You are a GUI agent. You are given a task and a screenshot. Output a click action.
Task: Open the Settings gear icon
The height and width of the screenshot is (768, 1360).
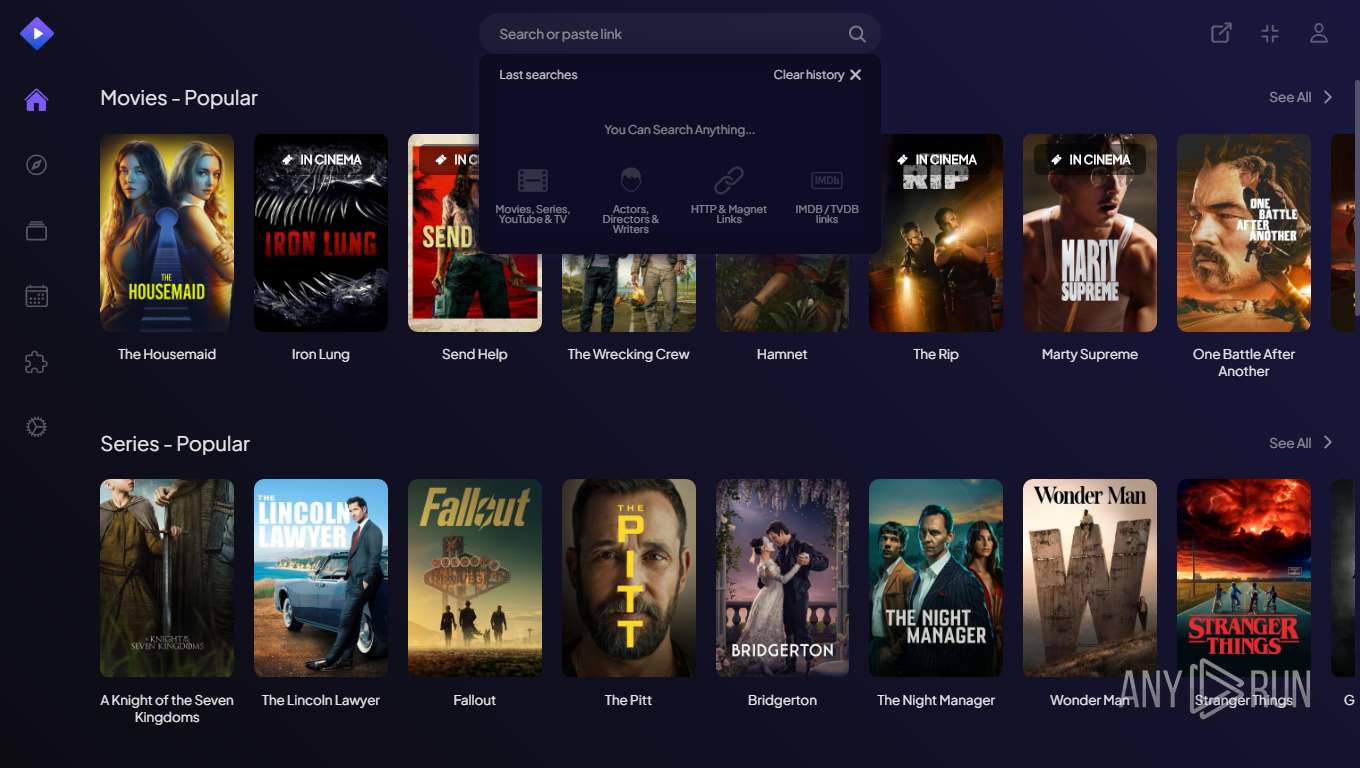pyautogui.click(x=37, y=427)
